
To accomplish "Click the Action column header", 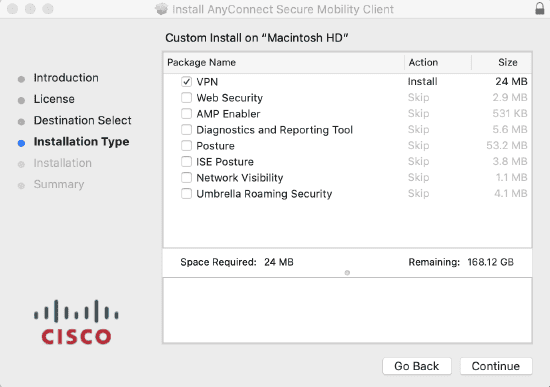I will coord(438,62).
